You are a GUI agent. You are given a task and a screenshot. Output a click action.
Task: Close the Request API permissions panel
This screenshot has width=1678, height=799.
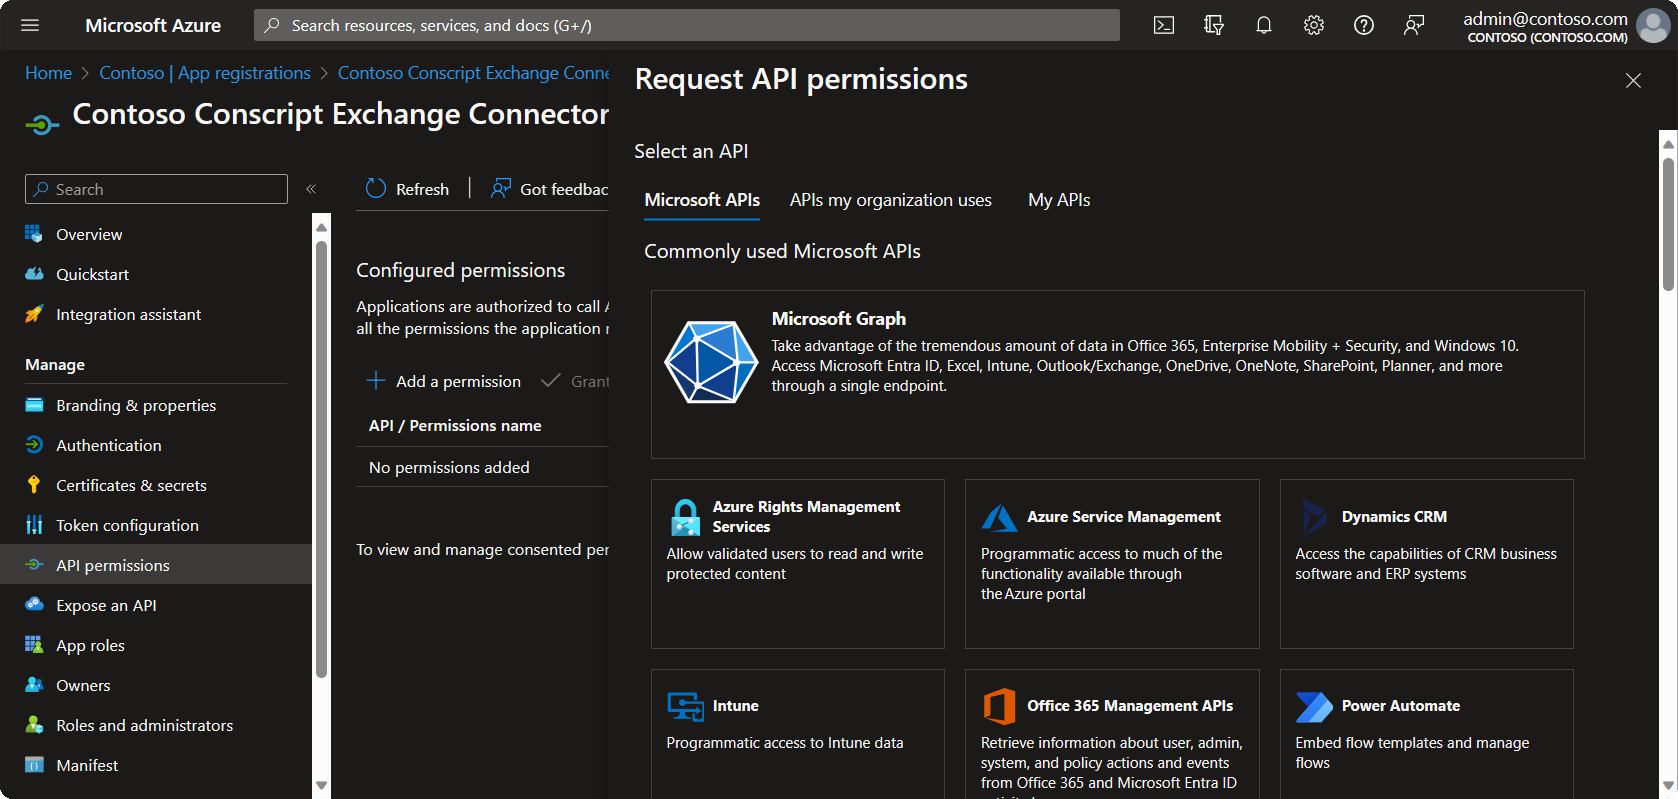1633,80
